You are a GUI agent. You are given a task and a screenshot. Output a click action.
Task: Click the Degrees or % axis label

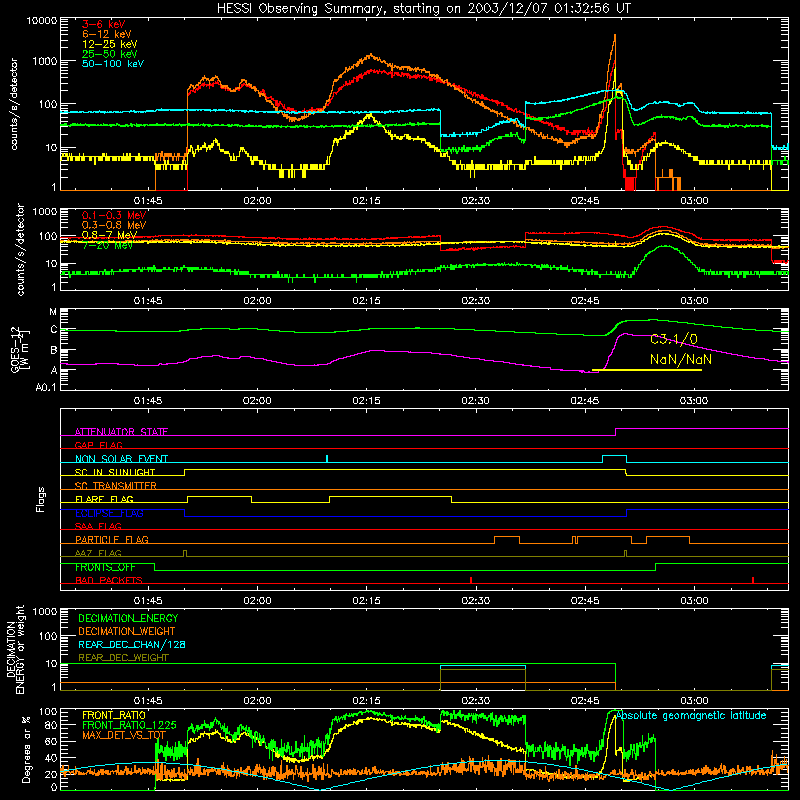point(26,749)
